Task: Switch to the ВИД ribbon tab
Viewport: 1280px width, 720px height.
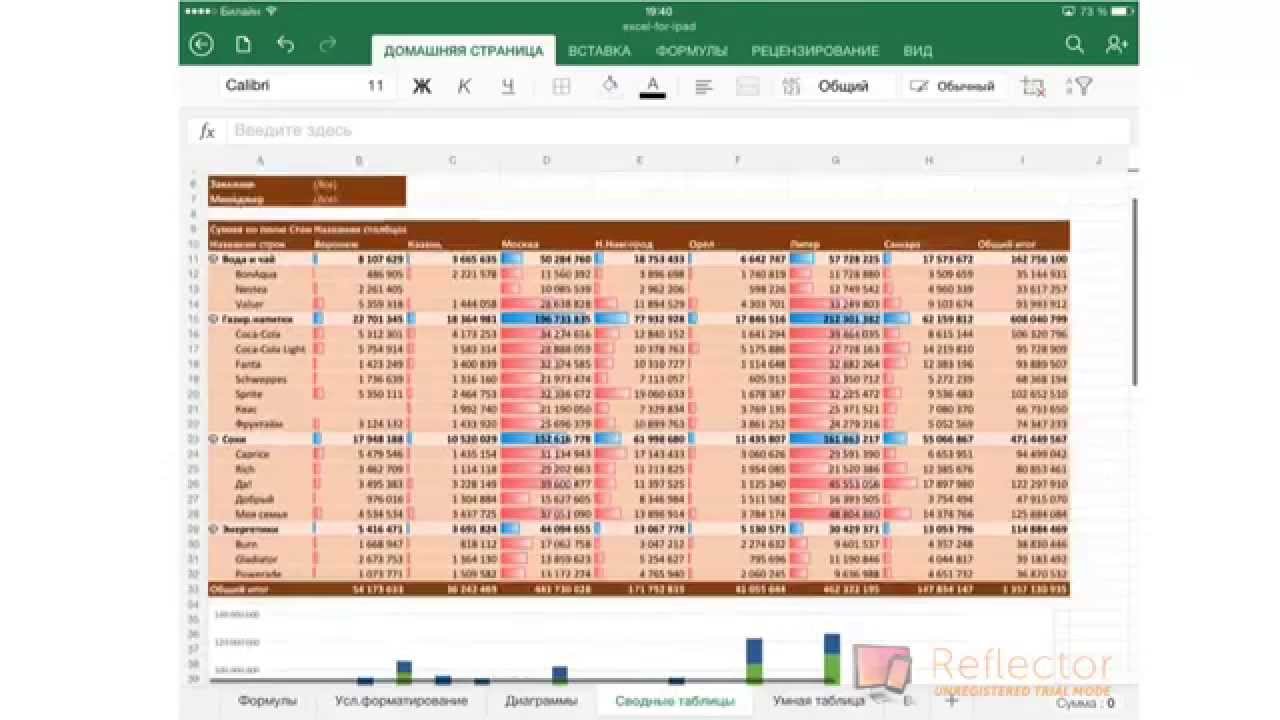Action: (x=918, y=50)
